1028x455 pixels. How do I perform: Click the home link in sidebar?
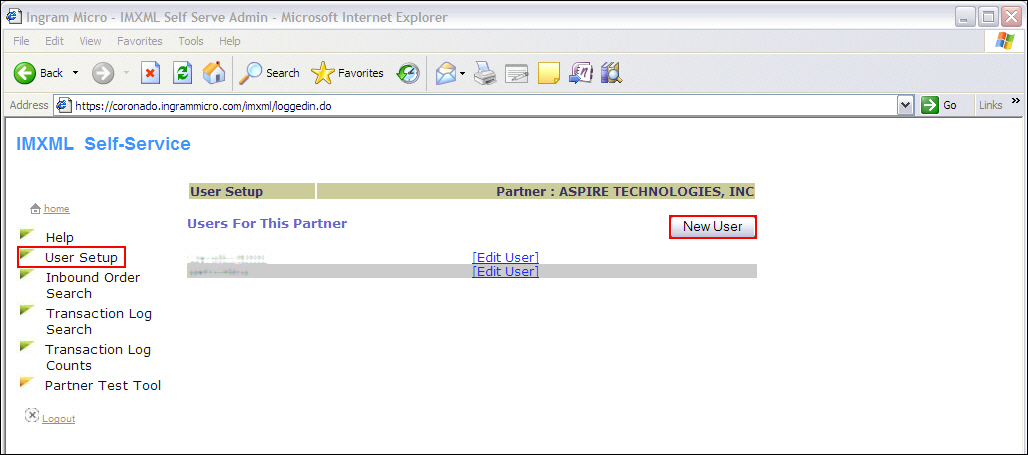click(x=56, y=208)
